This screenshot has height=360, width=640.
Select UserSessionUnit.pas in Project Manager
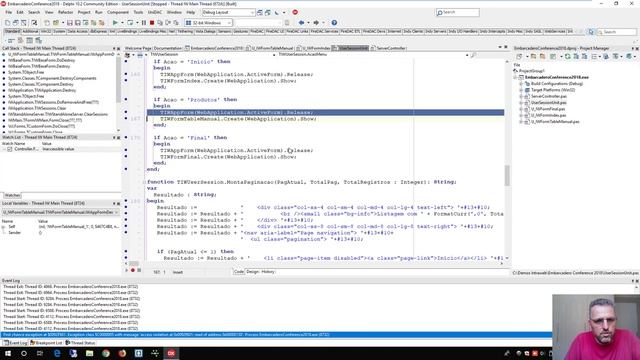pos(548,103)
